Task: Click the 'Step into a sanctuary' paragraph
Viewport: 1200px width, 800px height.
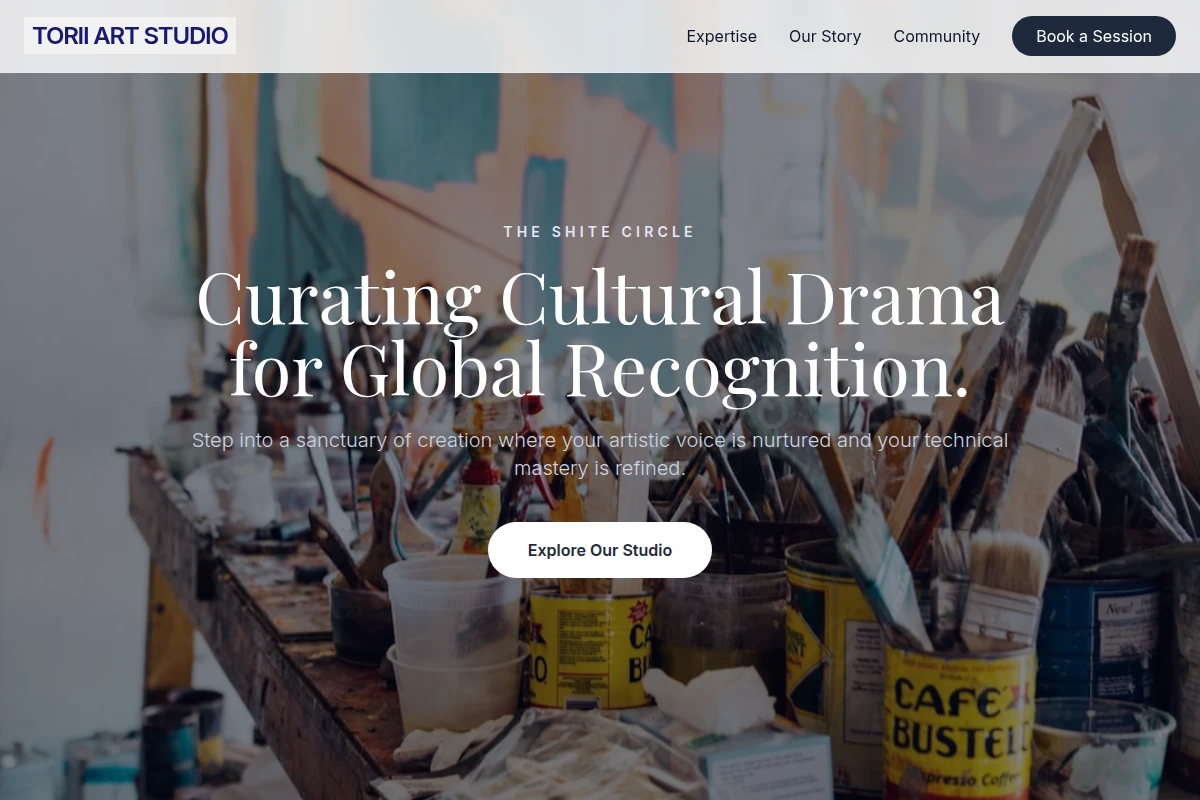Action: coord(600,454)
